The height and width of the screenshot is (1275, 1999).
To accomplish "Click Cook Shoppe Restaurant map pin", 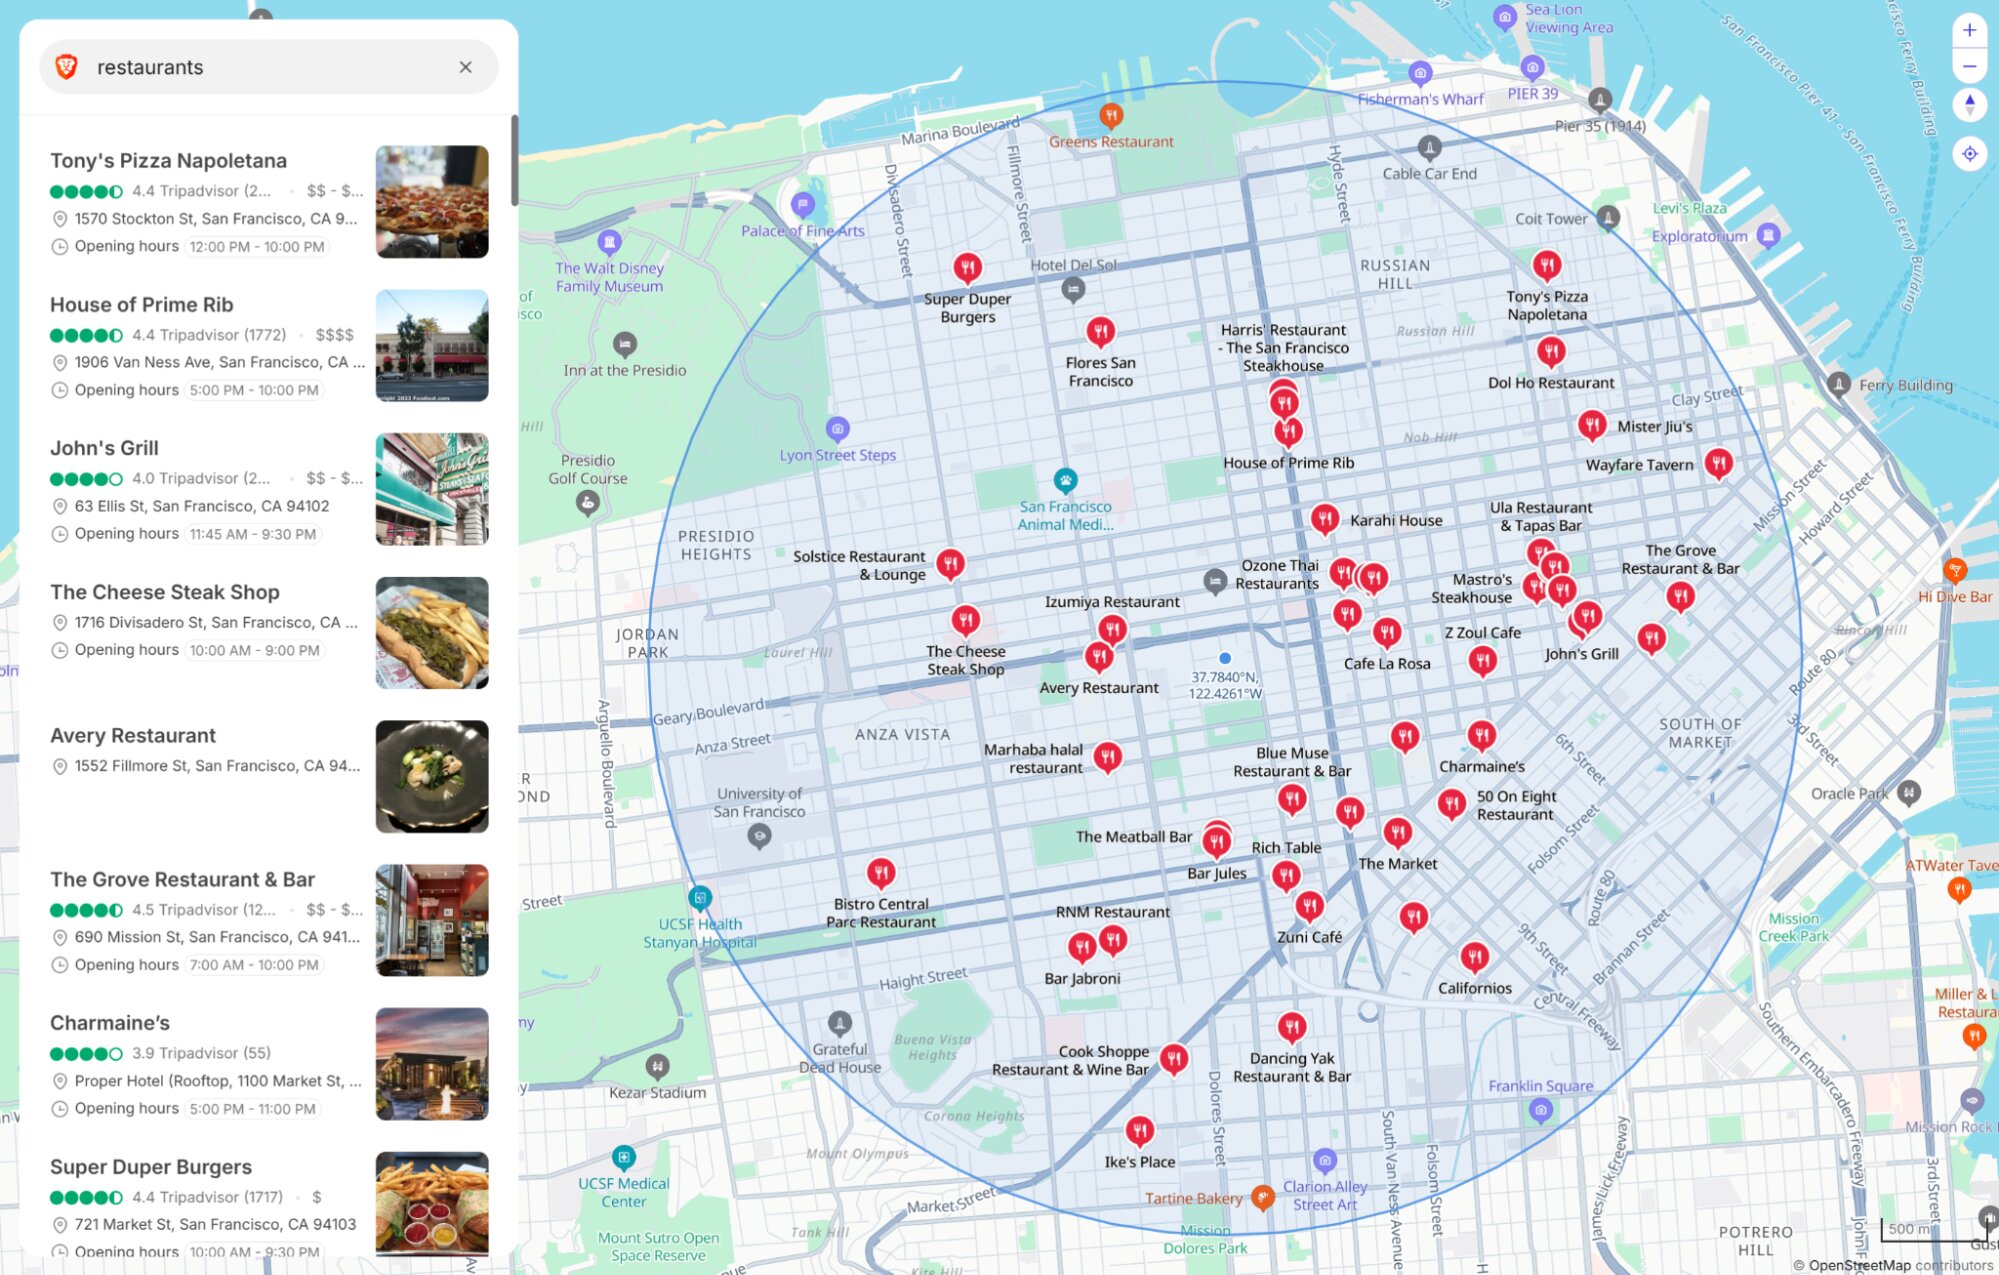I will click(1174, 1060).
